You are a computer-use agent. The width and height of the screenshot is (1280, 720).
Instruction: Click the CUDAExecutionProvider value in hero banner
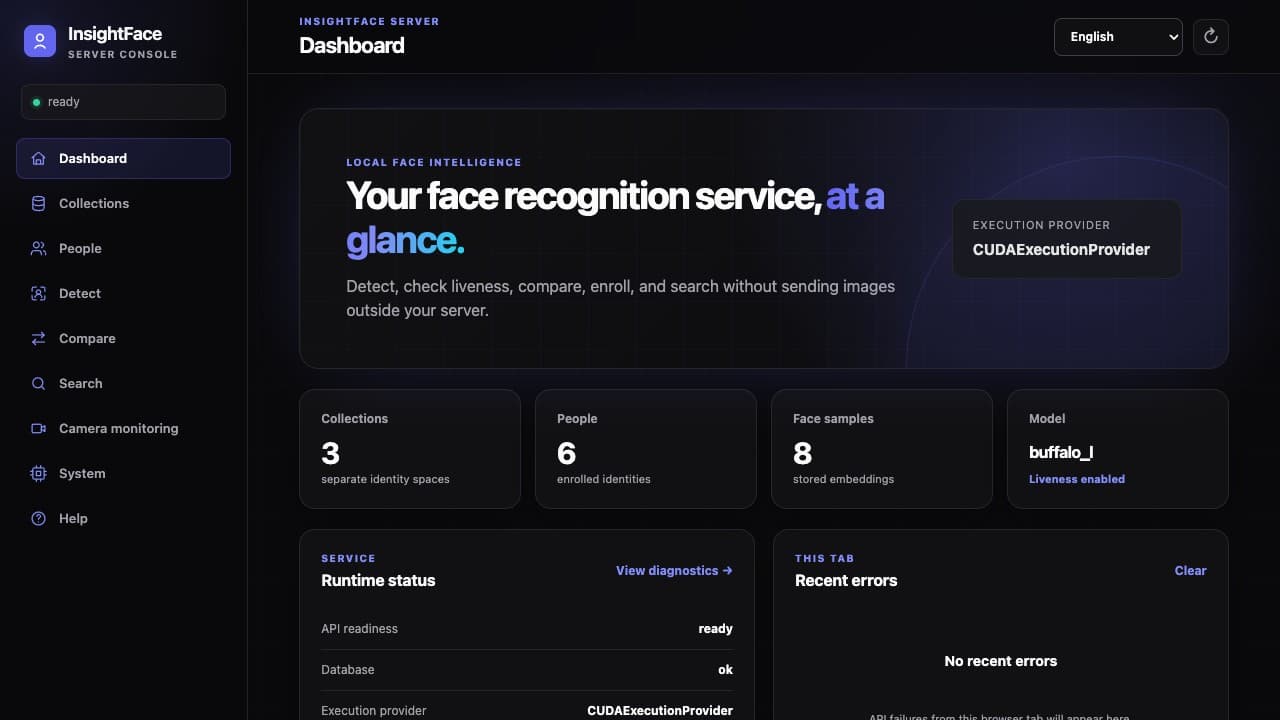pos(1061,249)
